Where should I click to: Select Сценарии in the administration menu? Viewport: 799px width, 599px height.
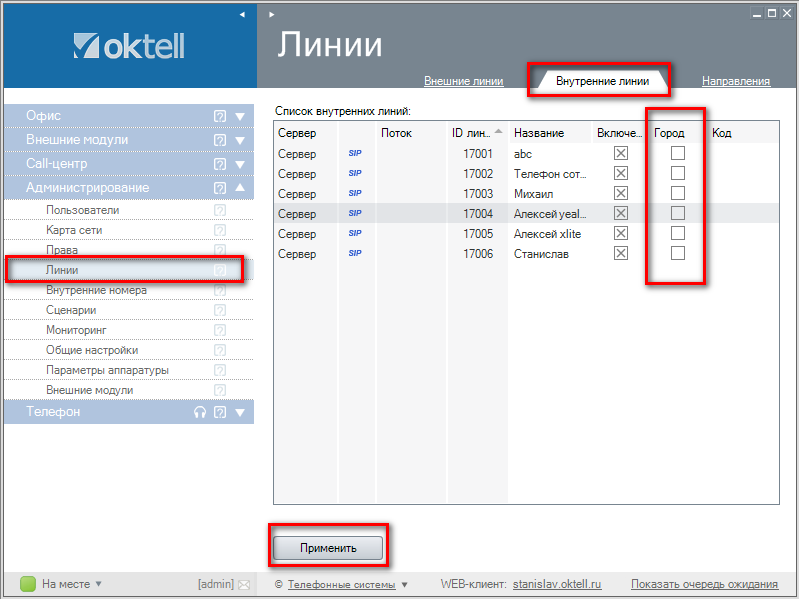71,310
